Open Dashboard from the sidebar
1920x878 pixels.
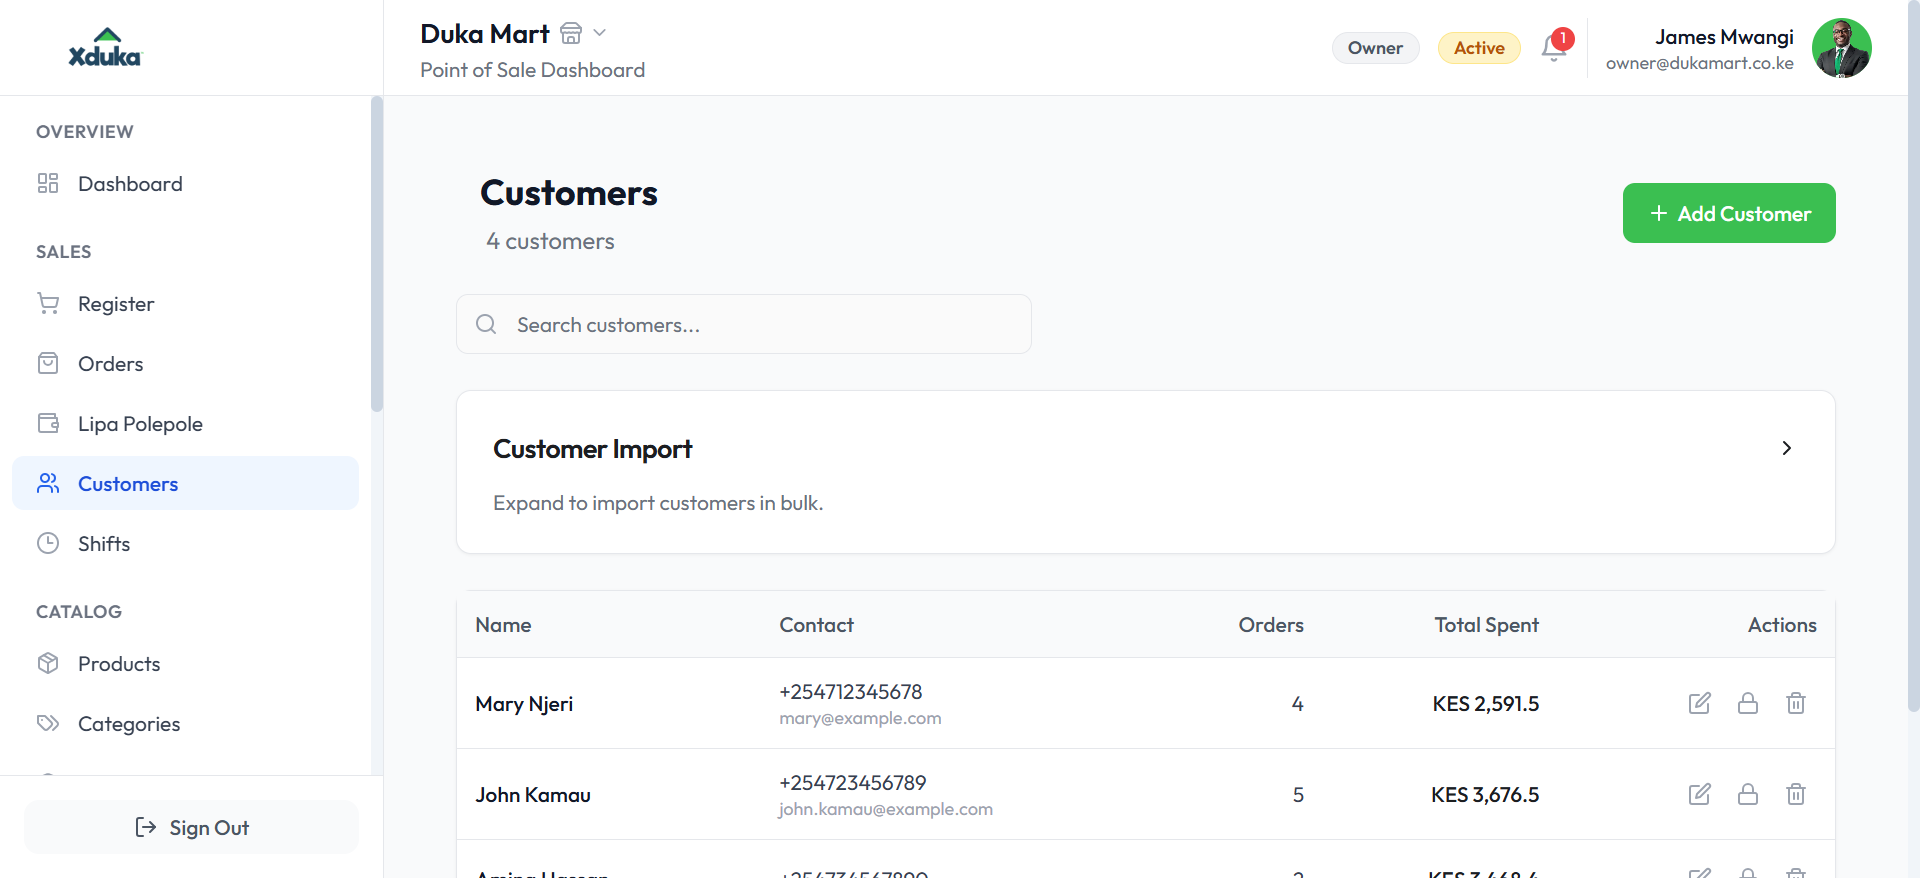click(x=185, y=183)
